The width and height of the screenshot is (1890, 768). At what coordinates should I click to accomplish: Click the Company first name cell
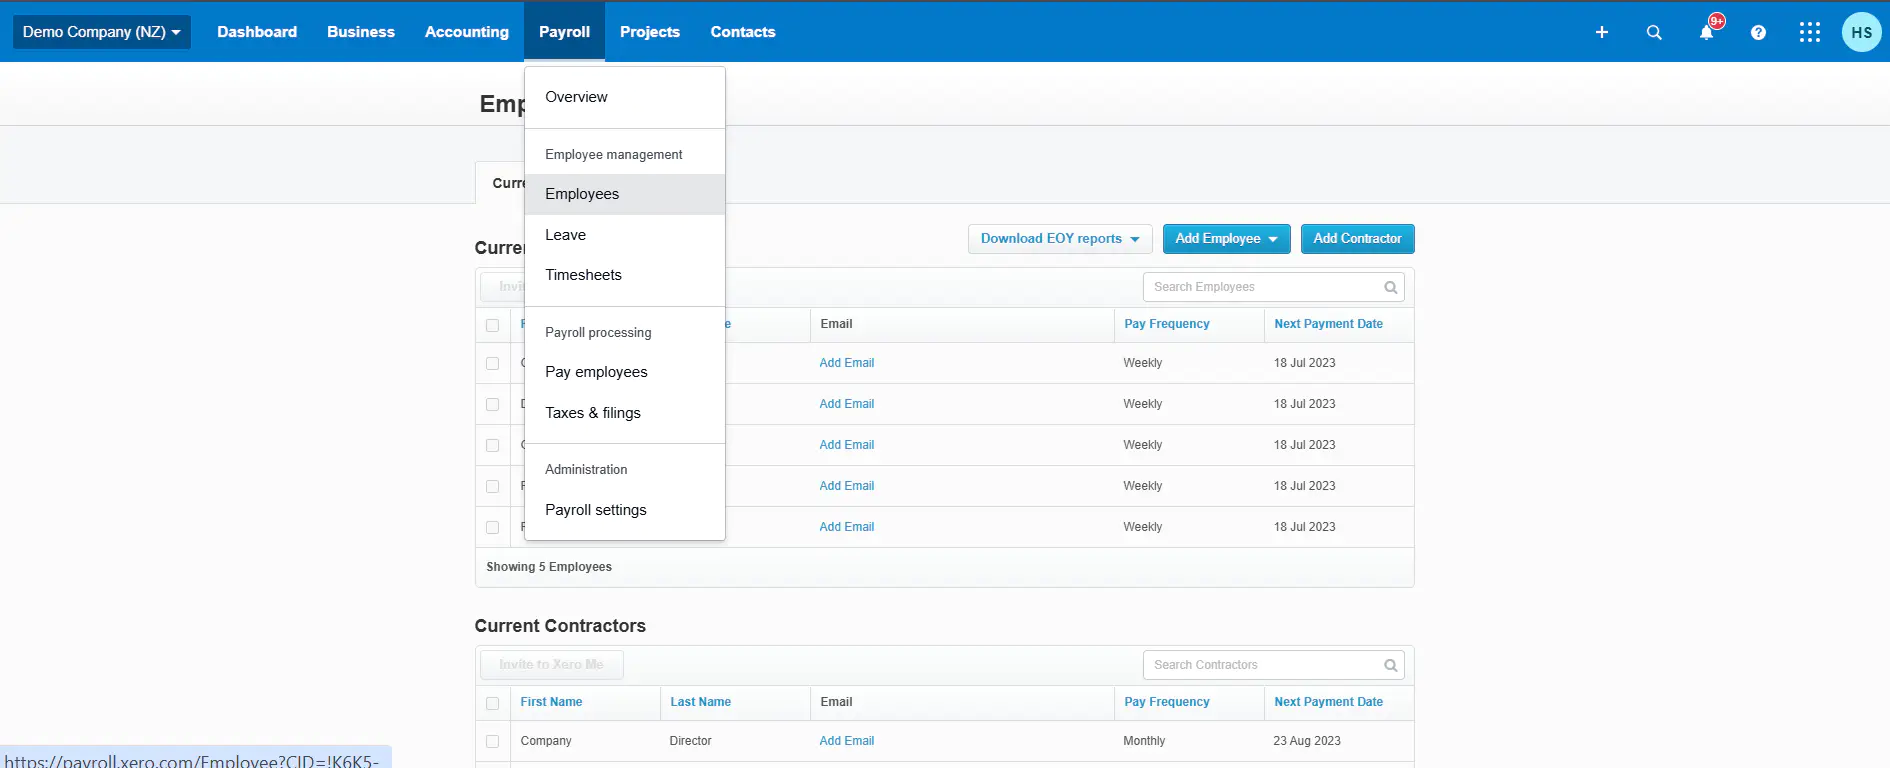pyautogui.click(x=546, y=741)
